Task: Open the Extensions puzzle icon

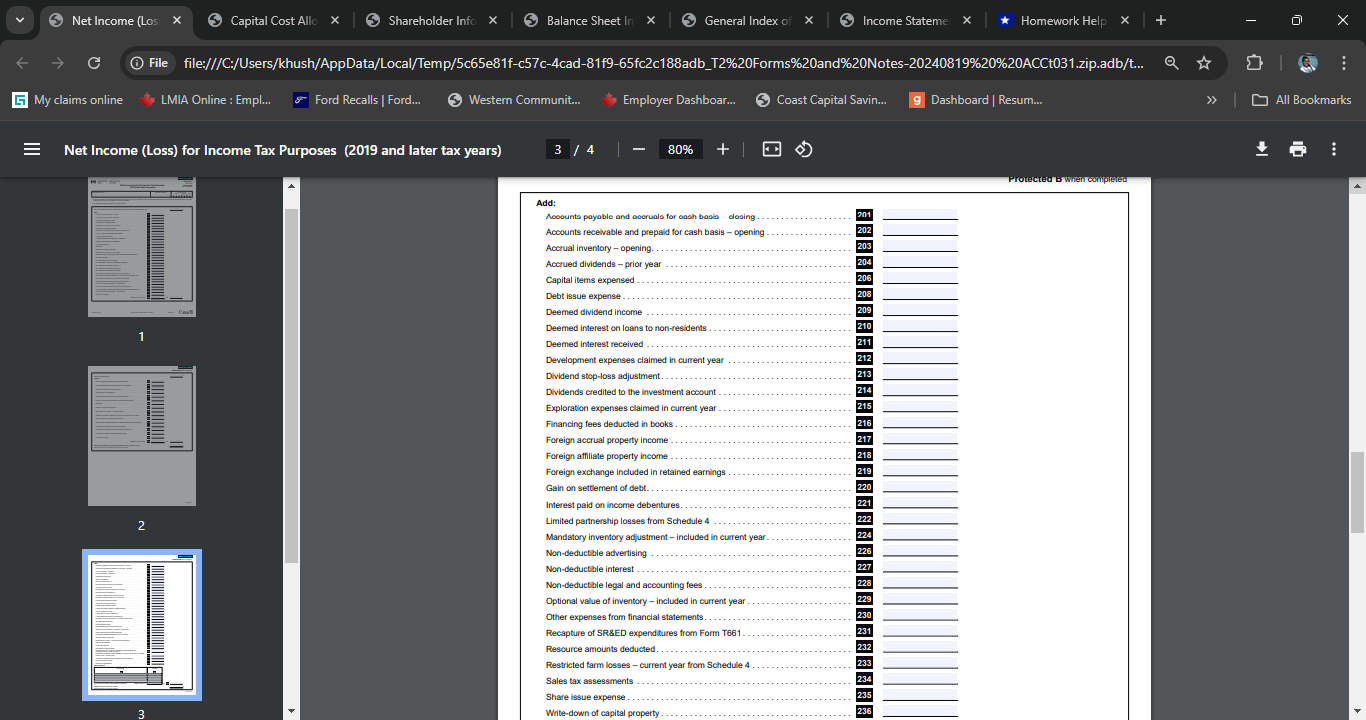Action: tap(1254, 63)
